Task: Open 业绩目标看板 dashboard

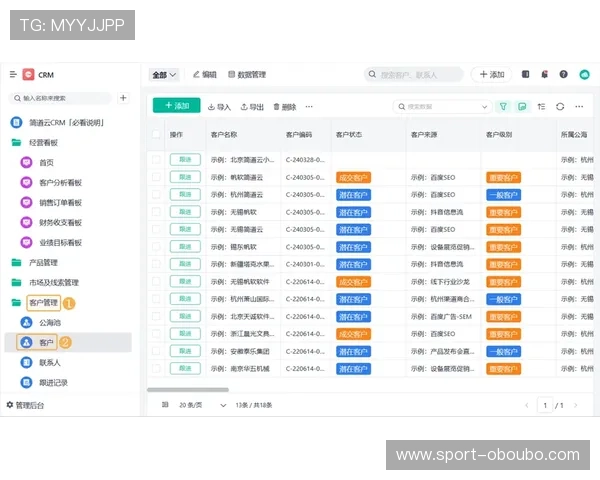Action: (60, 242)
